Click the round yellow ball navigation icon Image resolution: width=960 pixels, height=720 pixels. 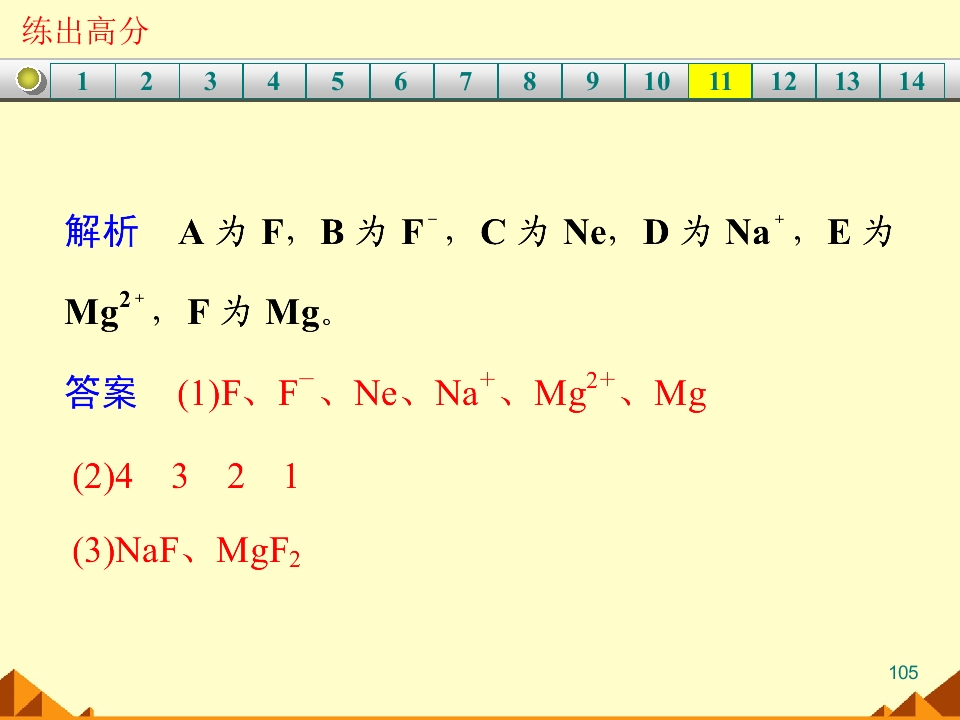click(32, 80)
